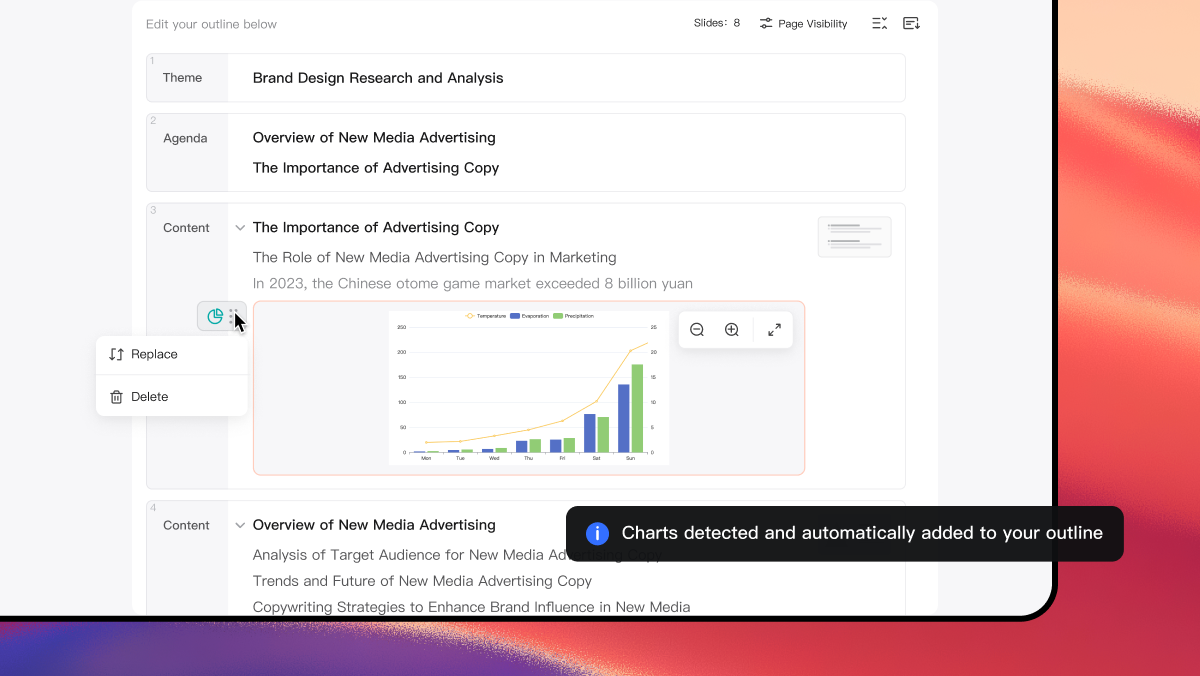
Task: Collapse Overview of New Media Advertising section
Action: (x=240, y=525)
